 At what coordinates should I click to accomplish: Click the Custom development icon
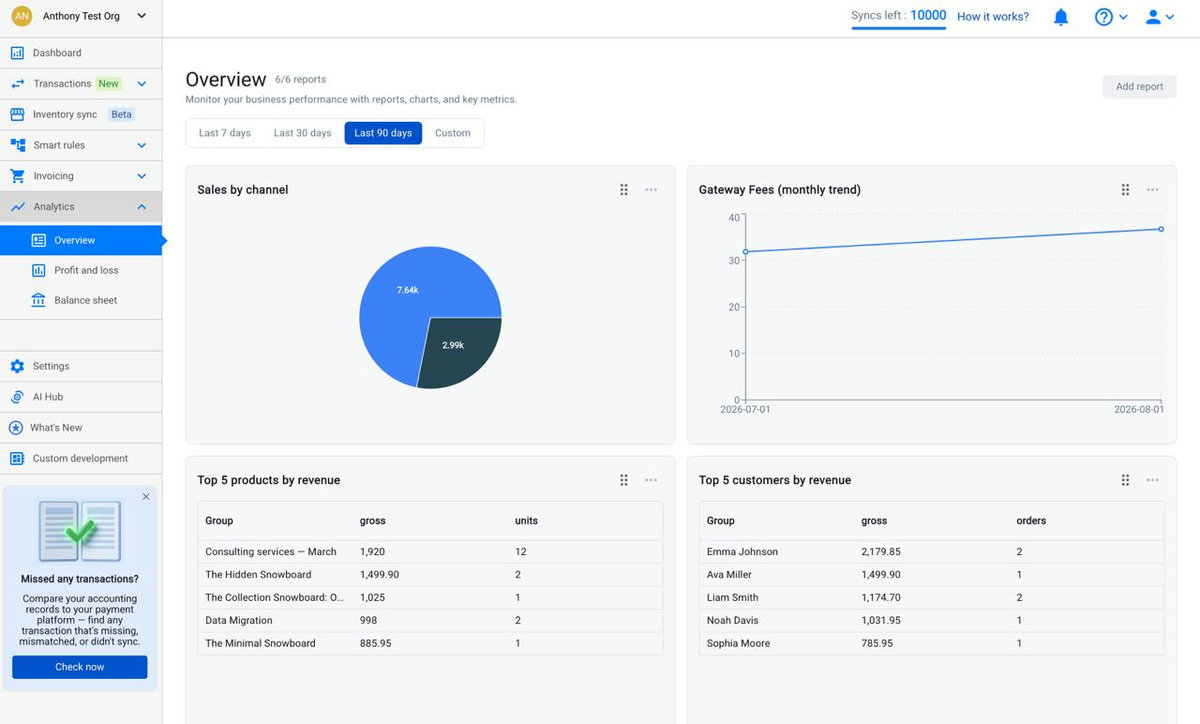[17, 458]
